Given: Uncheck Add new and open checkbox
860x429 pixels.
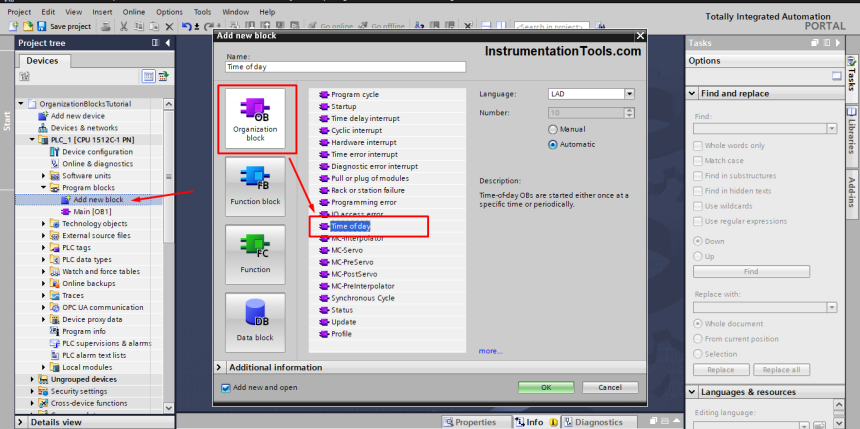Looking at the screenshot, I should tap(225, 388).
